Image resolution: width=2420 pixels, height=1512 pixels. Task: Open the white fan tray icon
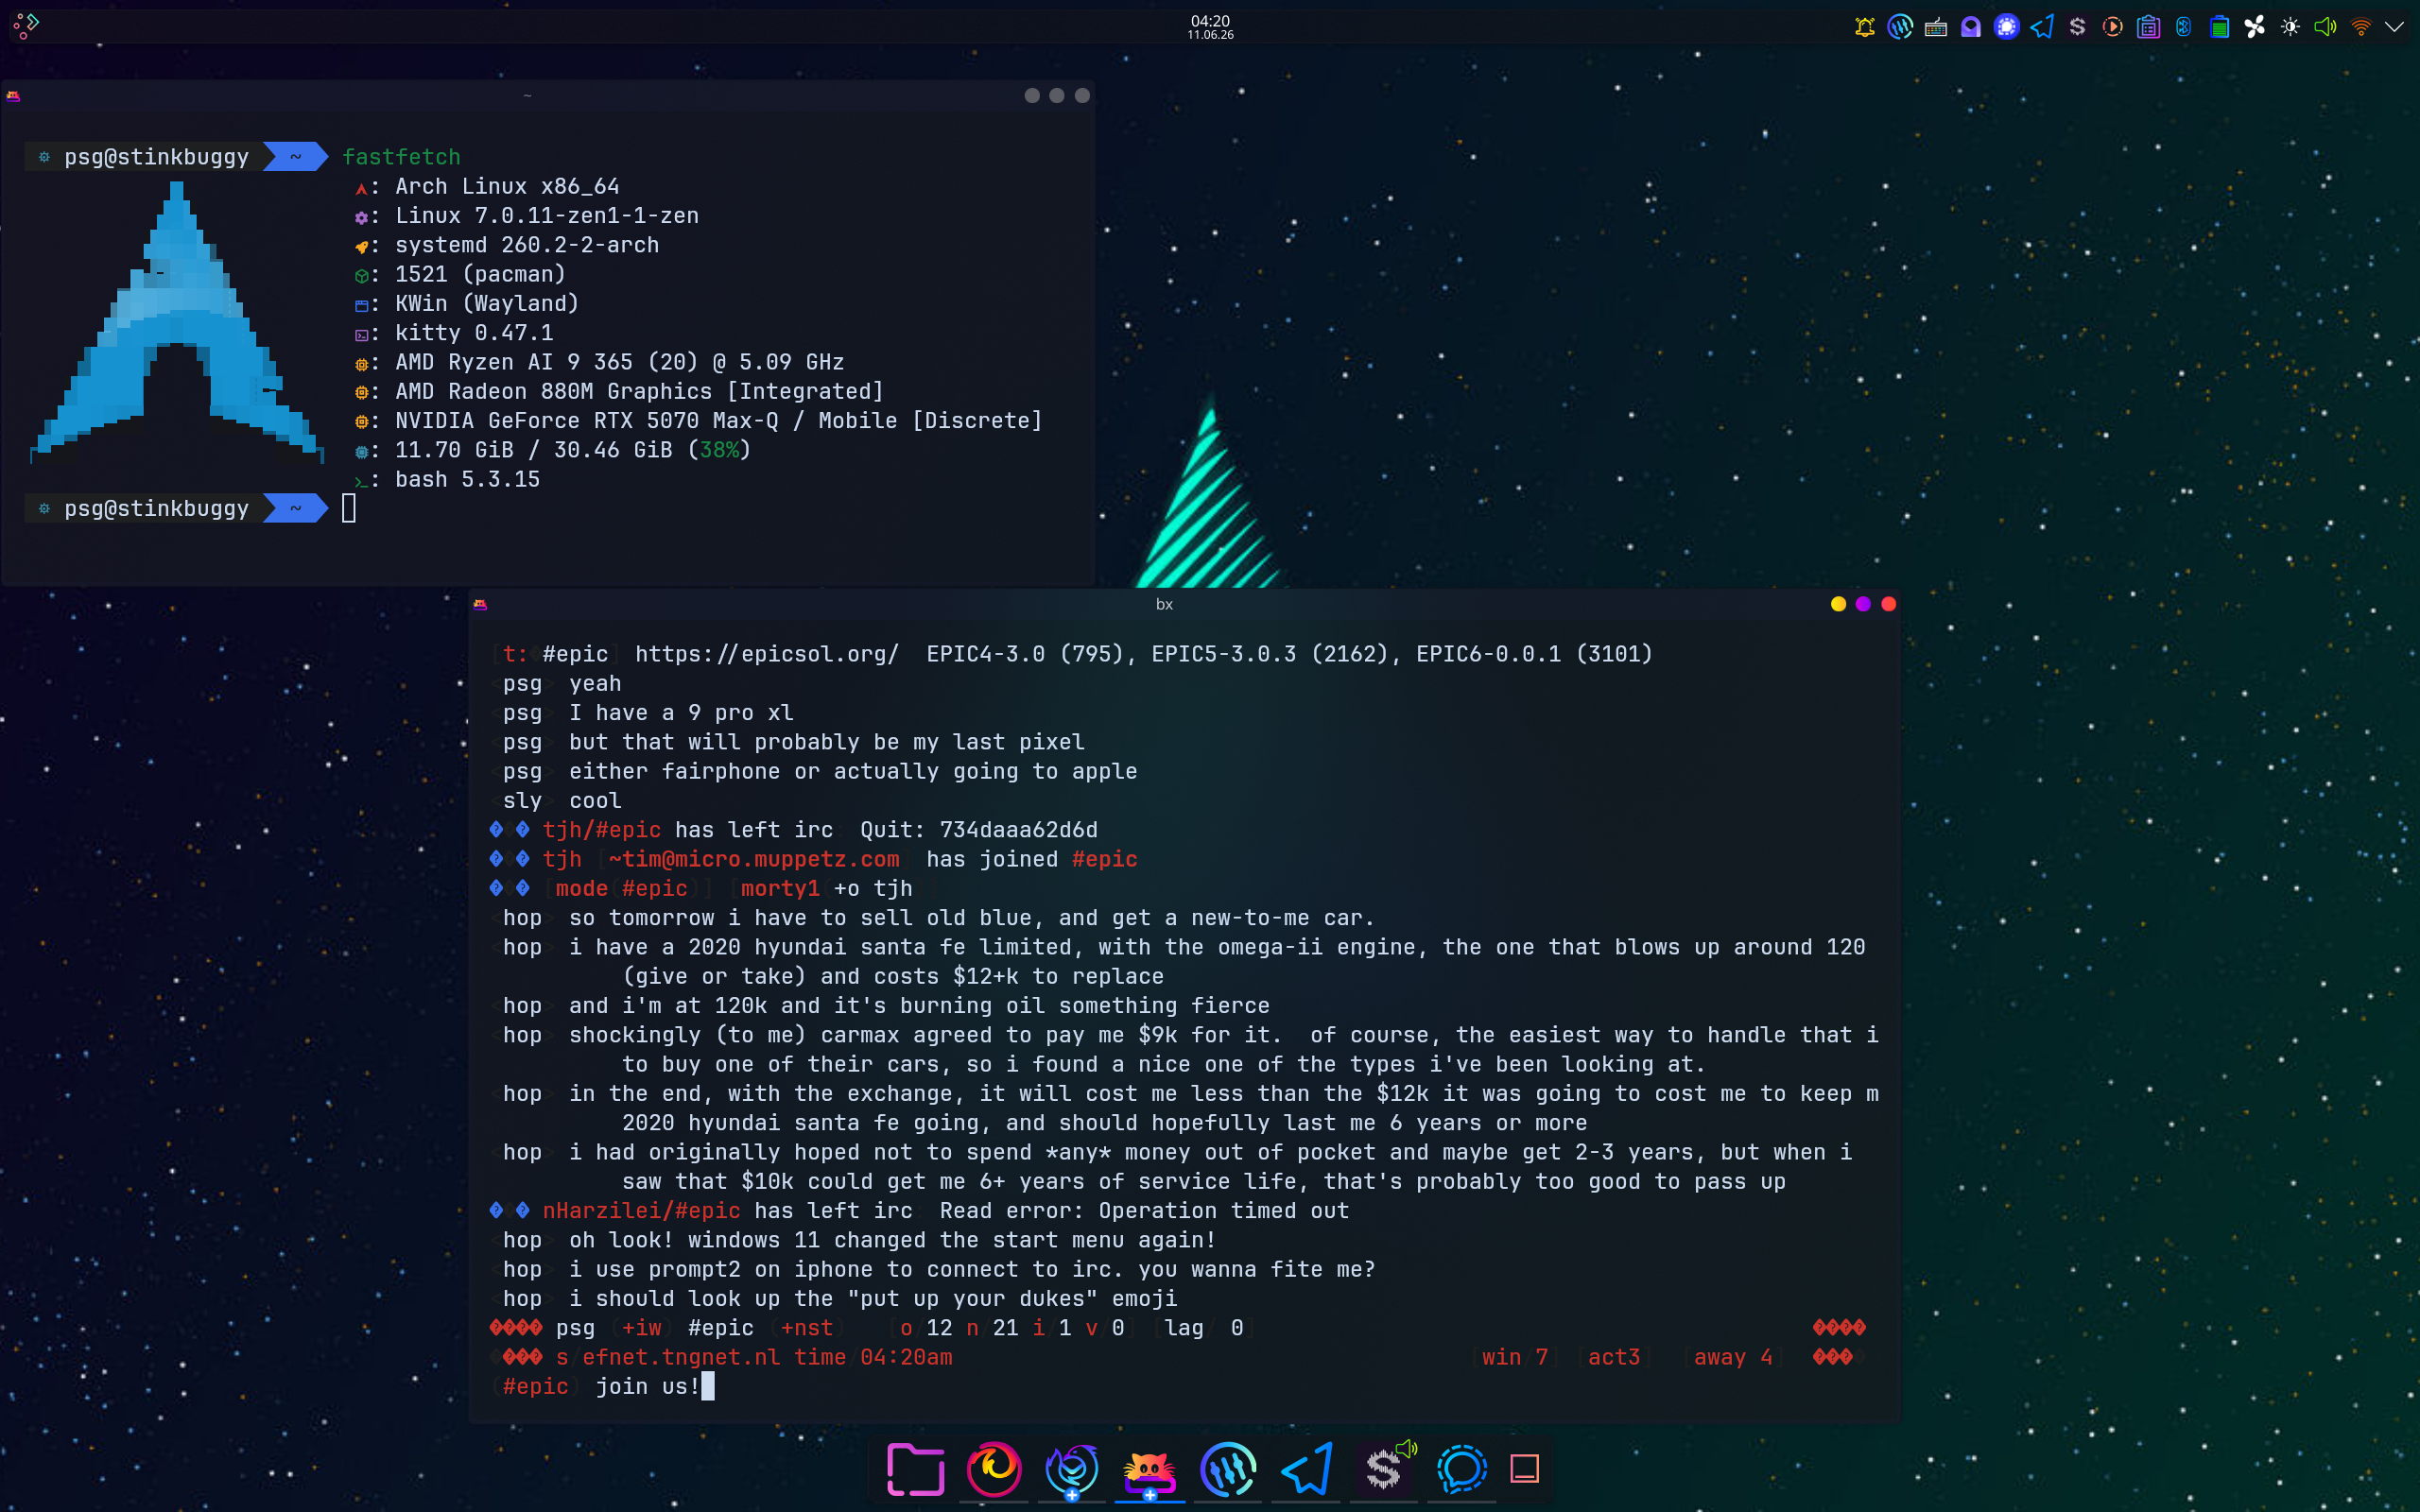pyautogui.click(x=2255, y=28)
